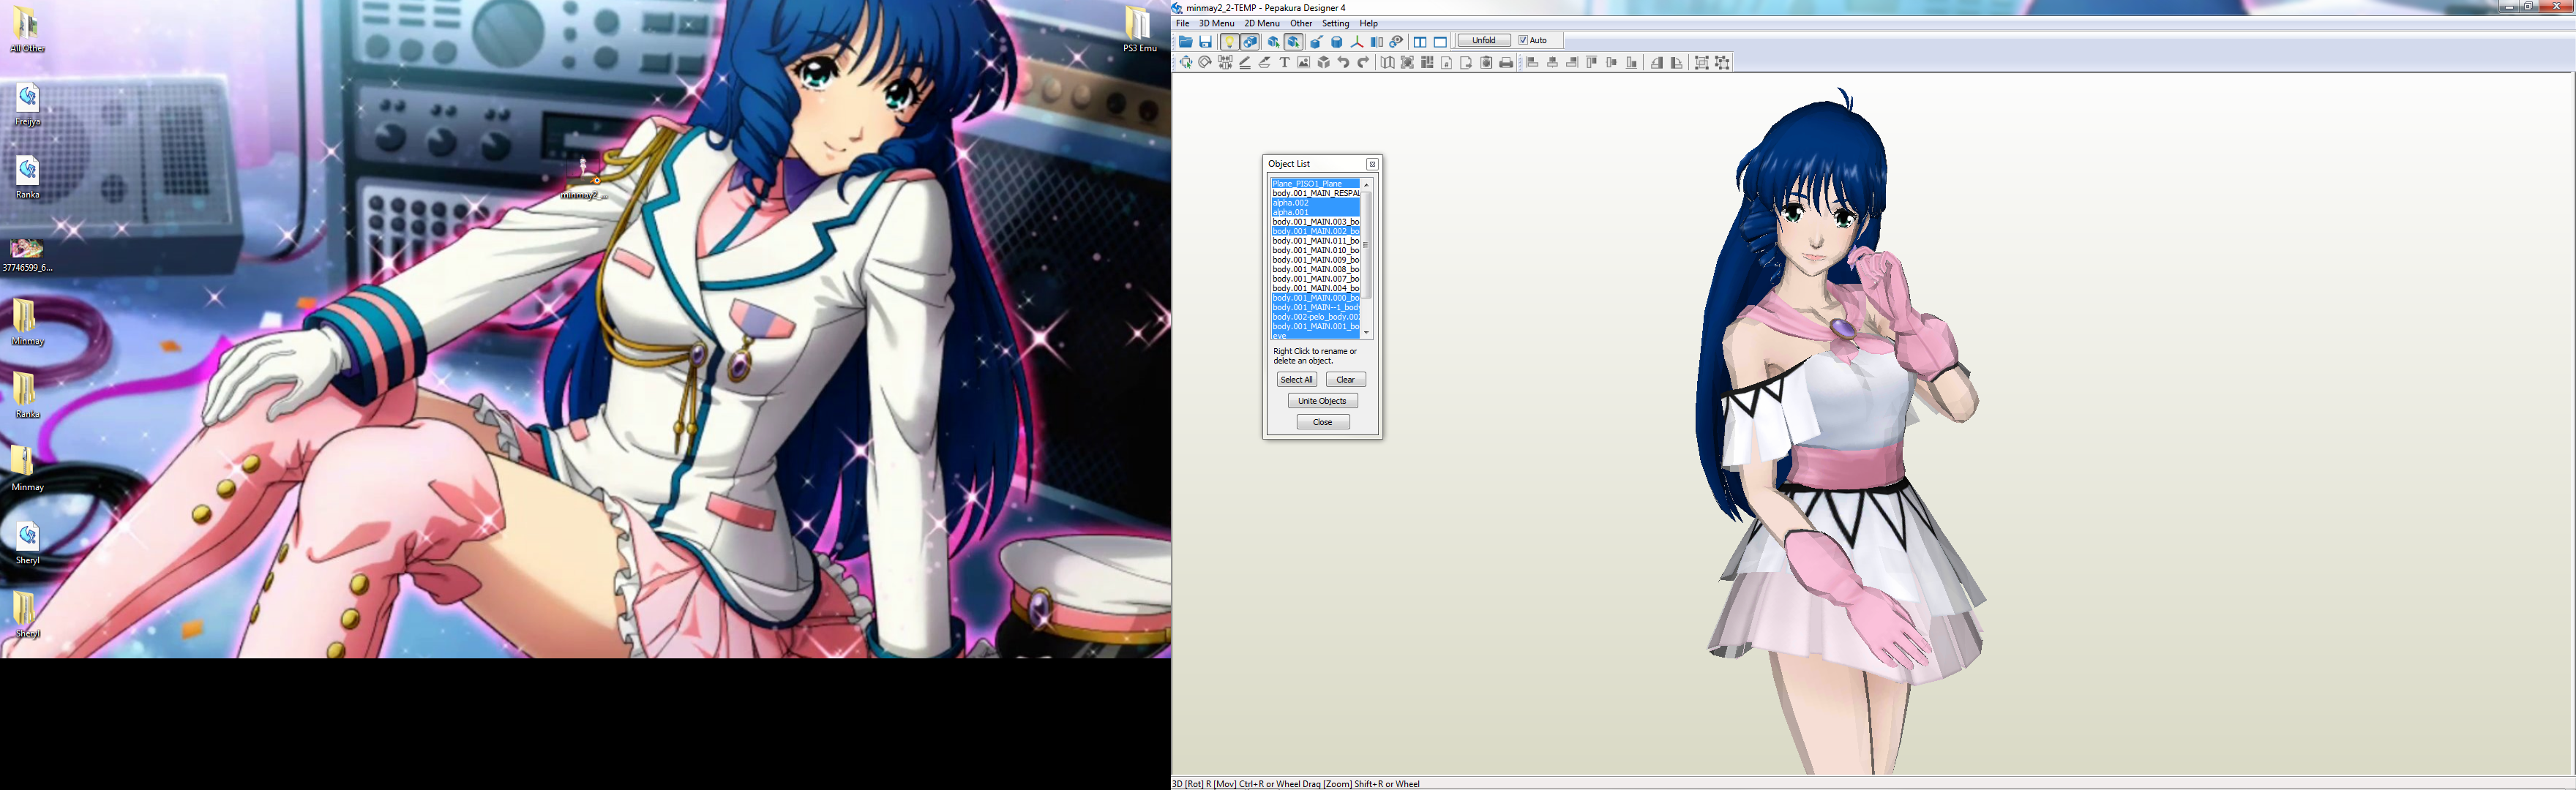Screen dimensions: 2576x790
Task: Click the Unite Objects button
Action: pos(1322,401)
